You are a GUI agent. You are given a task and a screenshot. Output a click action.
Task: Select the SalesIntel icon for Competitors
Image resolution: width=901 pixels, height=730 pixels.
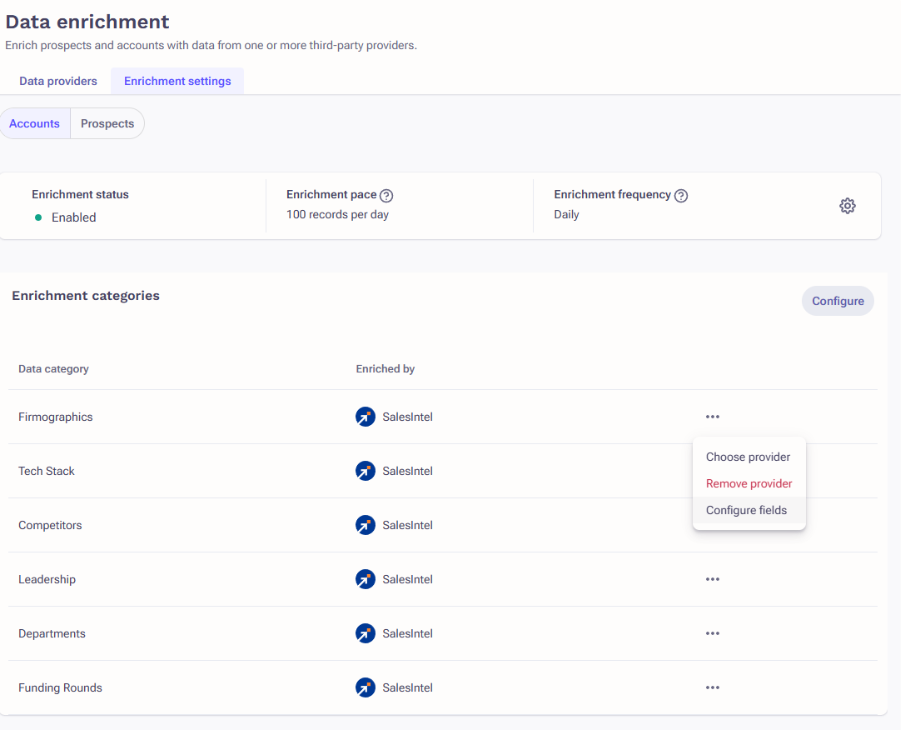coord(365,524)
